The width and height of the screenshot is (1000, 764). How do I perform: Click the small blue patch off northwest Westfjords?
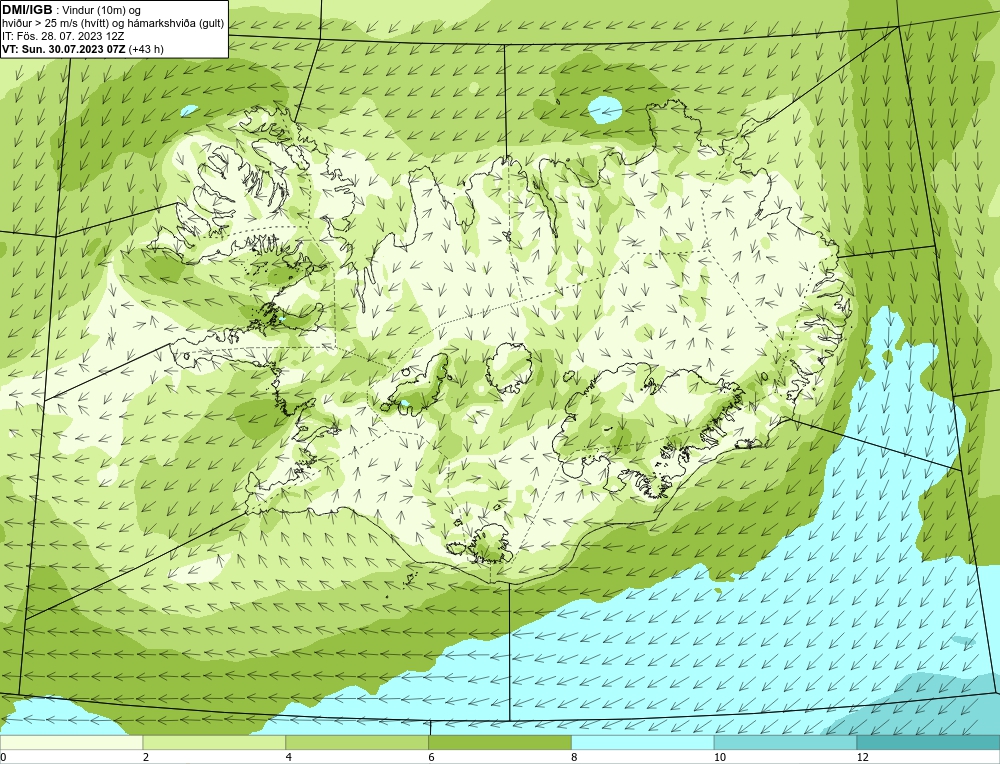[x=189, y=110]
